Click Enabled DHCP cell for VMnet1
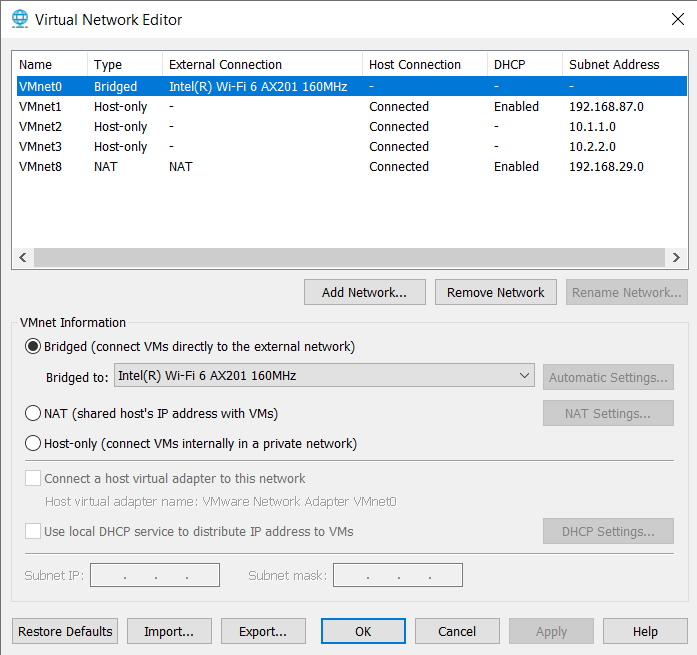 (x=516, y=107)
